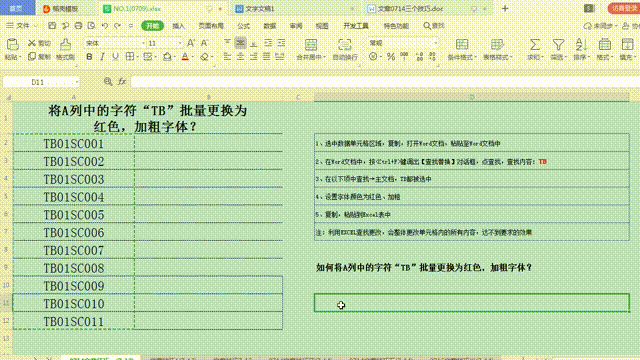Click the Redo arrow
Image resolution: width=640 pixels, height=360 pixels.
118,26
